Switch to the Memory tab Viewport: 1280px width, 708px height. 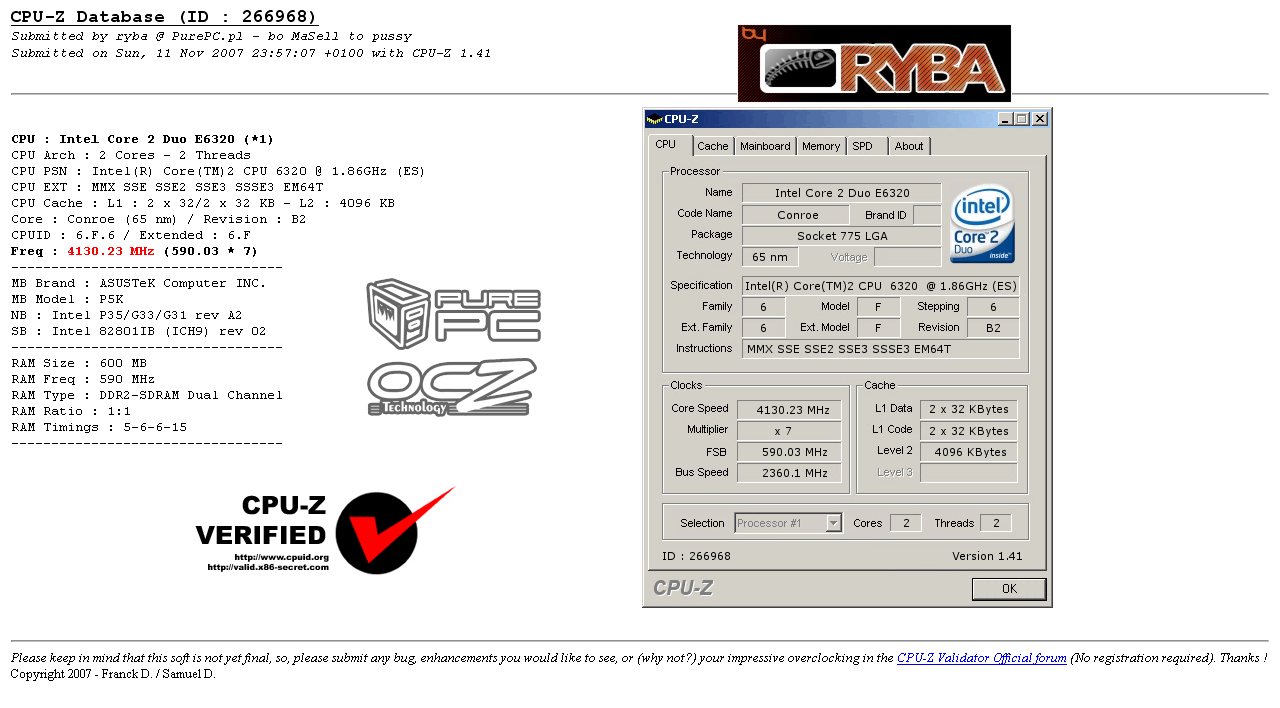[821, 146]
